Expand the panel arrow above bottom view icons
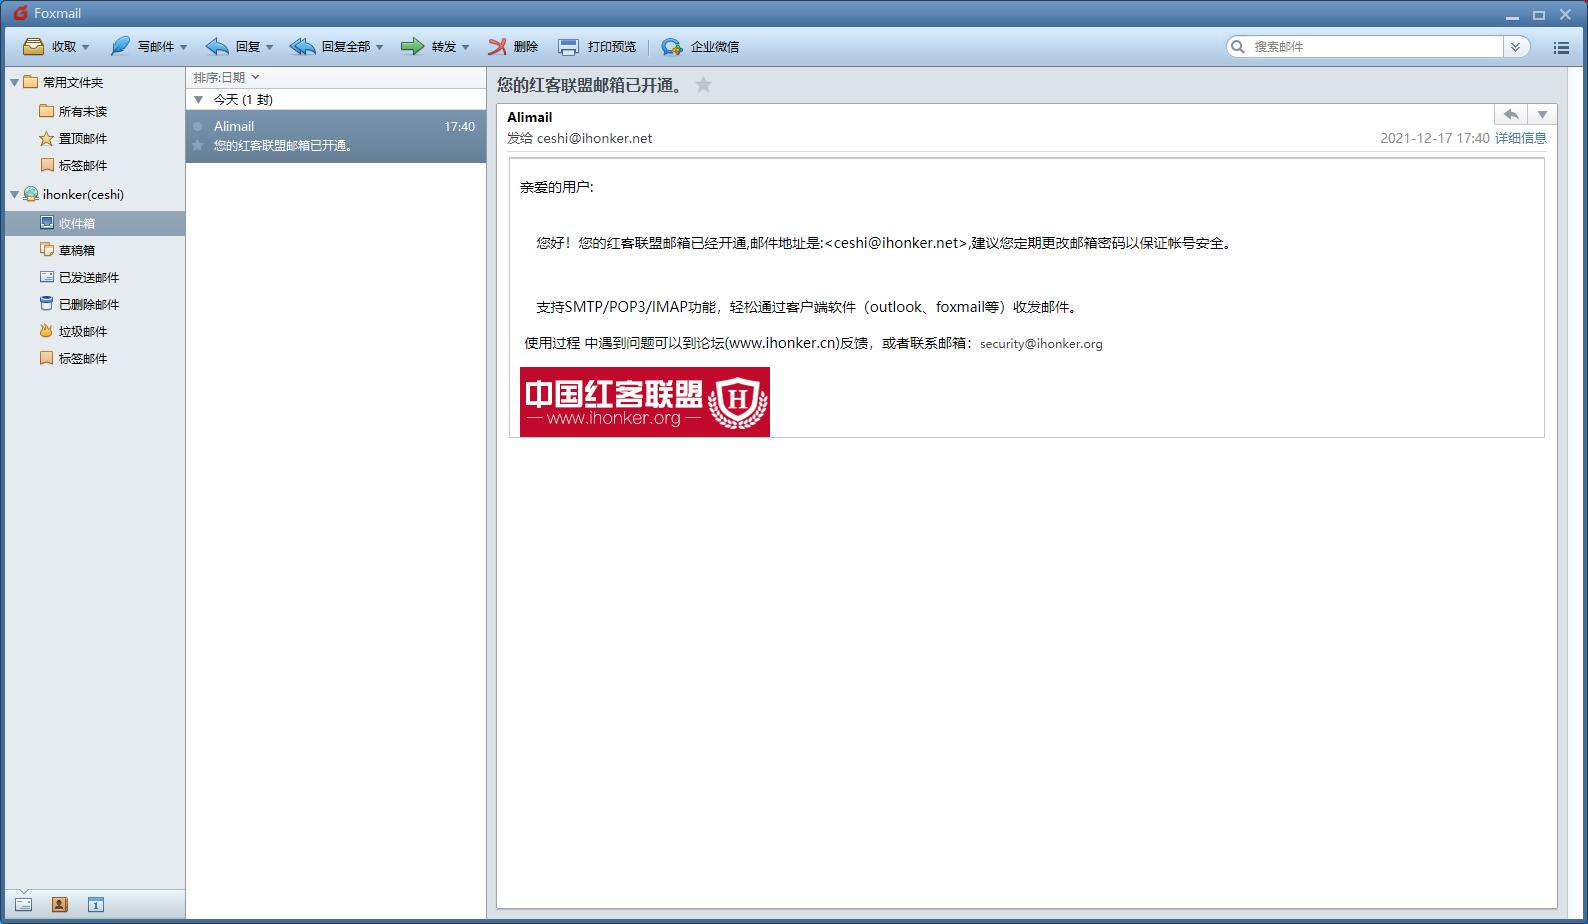Screen dimensions: 1588x924 pos(24,891)
